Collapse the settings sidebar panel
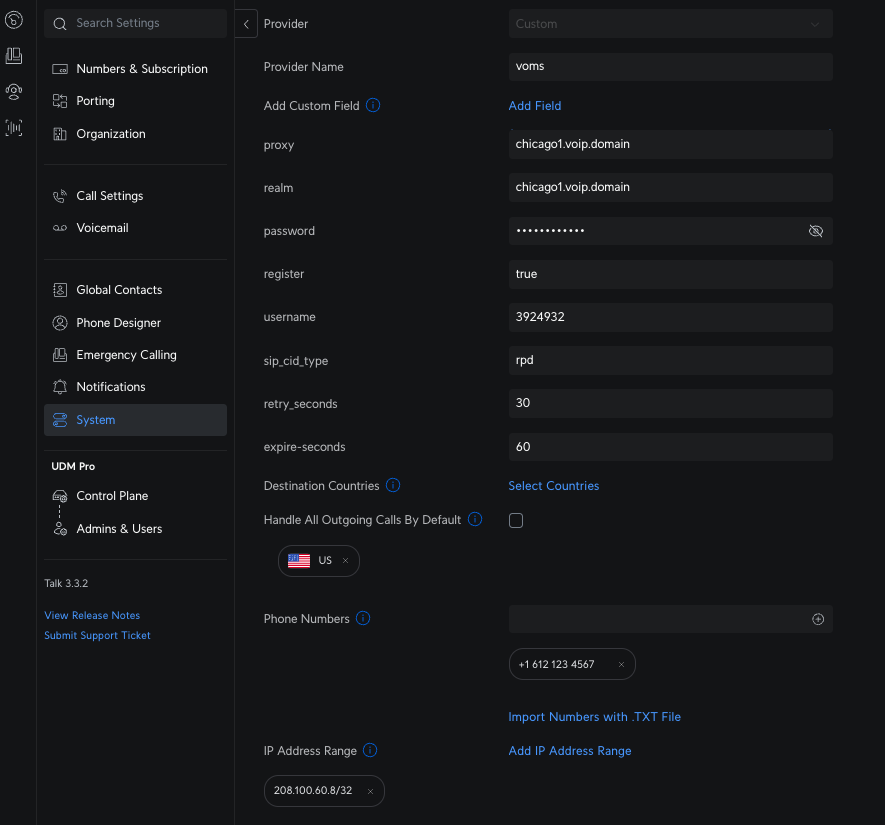This screenshot has height=825, width=885. tap(246, 24)
